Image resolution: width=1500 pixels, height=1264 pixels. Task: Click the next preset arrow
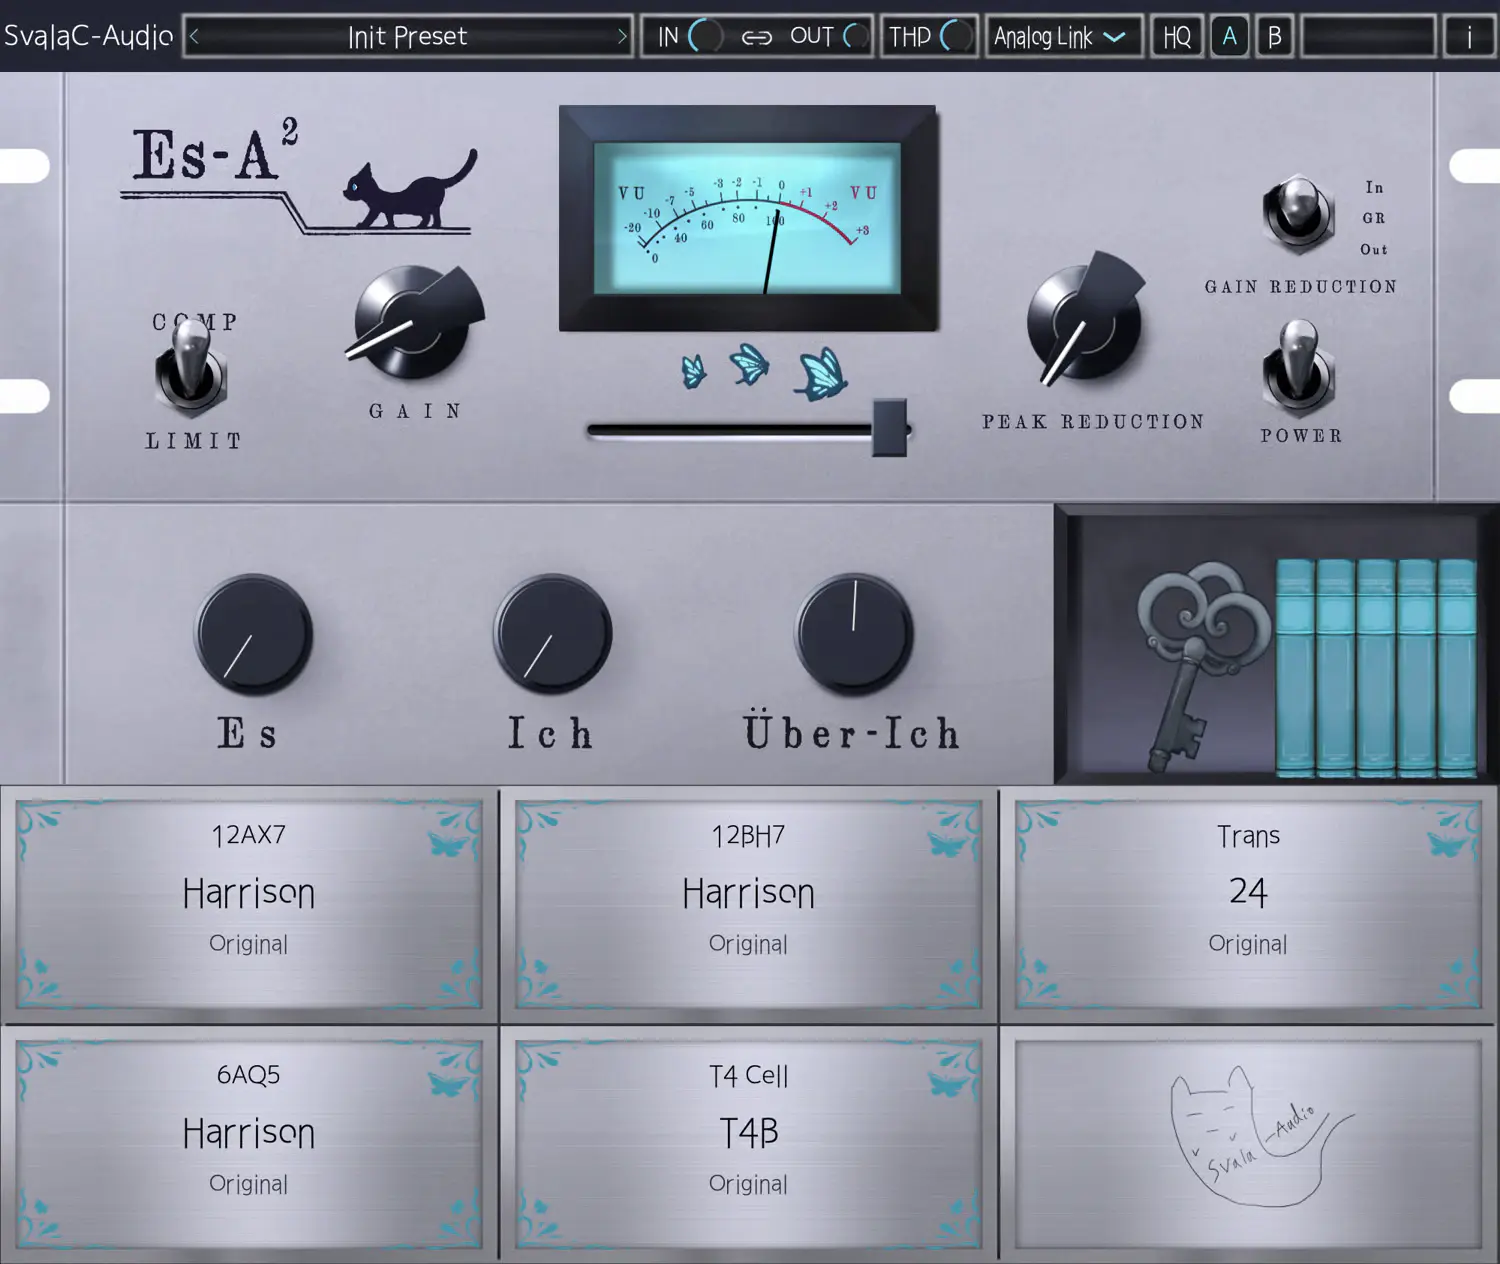pyautogui.click(x=622, y=37)
